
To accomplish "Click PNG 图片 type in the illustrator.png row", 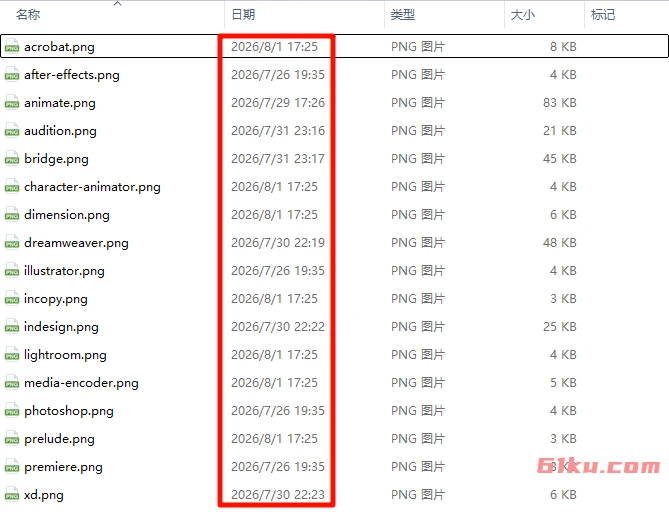I will point(418,271).
